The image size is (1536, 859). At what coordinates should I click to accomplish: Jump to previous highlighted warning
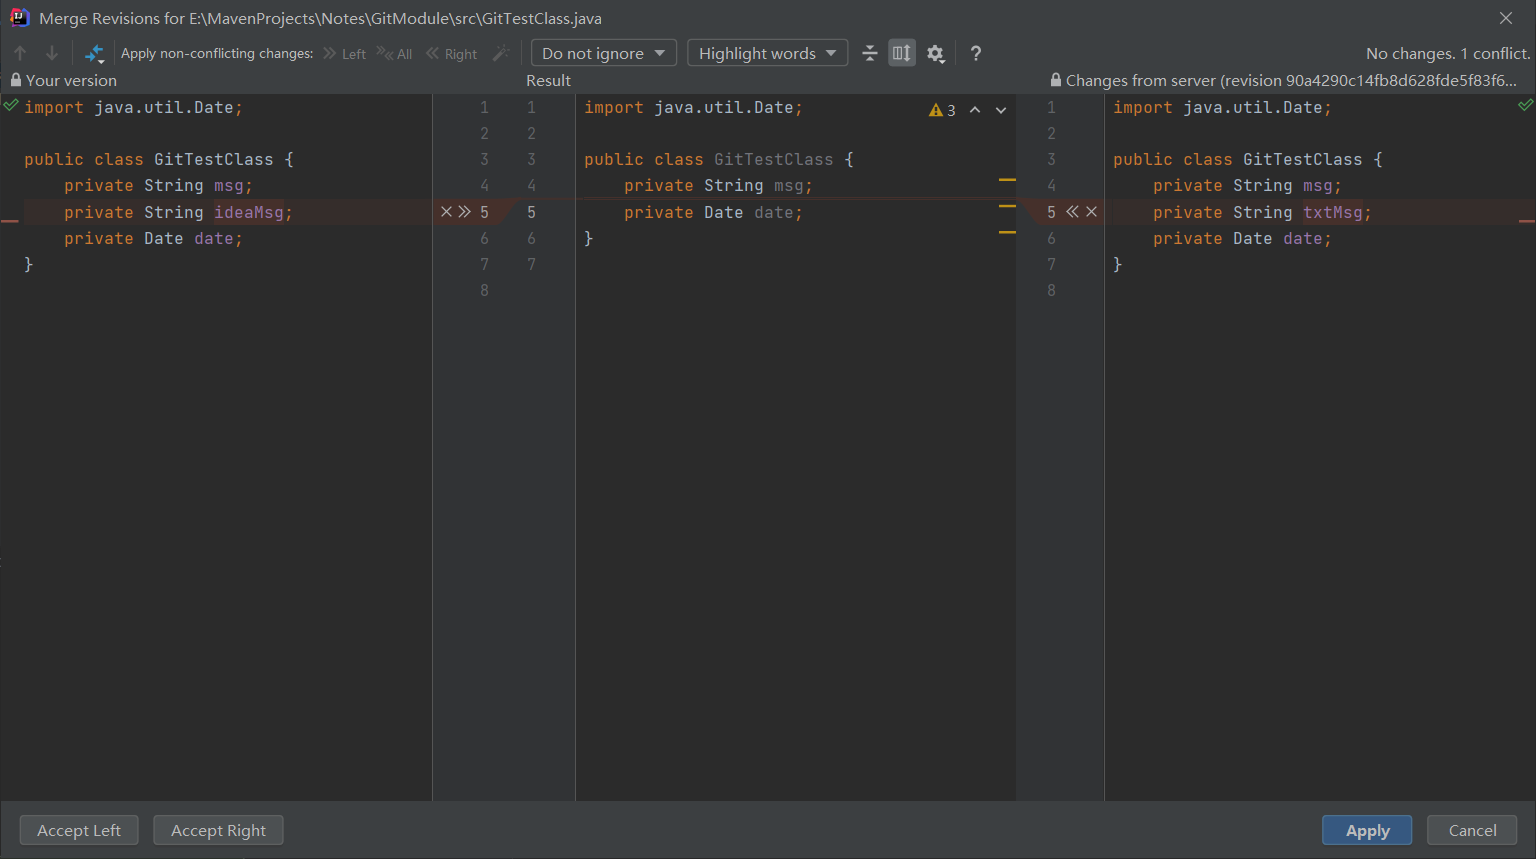pyautogui.click(x=975, y=110)
